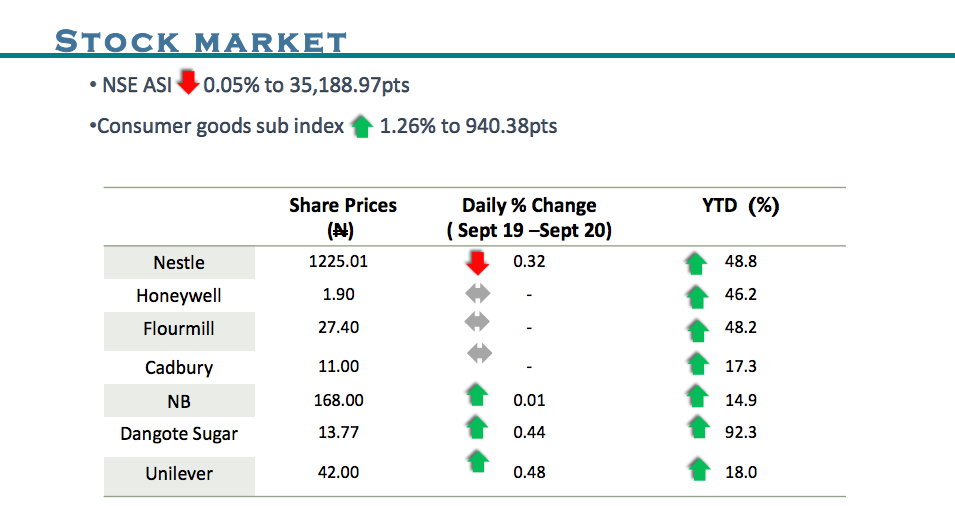Click the red down arrow beside NSE ASI
This screenshot has height=506, width=955.
click(x=188, y=83)
